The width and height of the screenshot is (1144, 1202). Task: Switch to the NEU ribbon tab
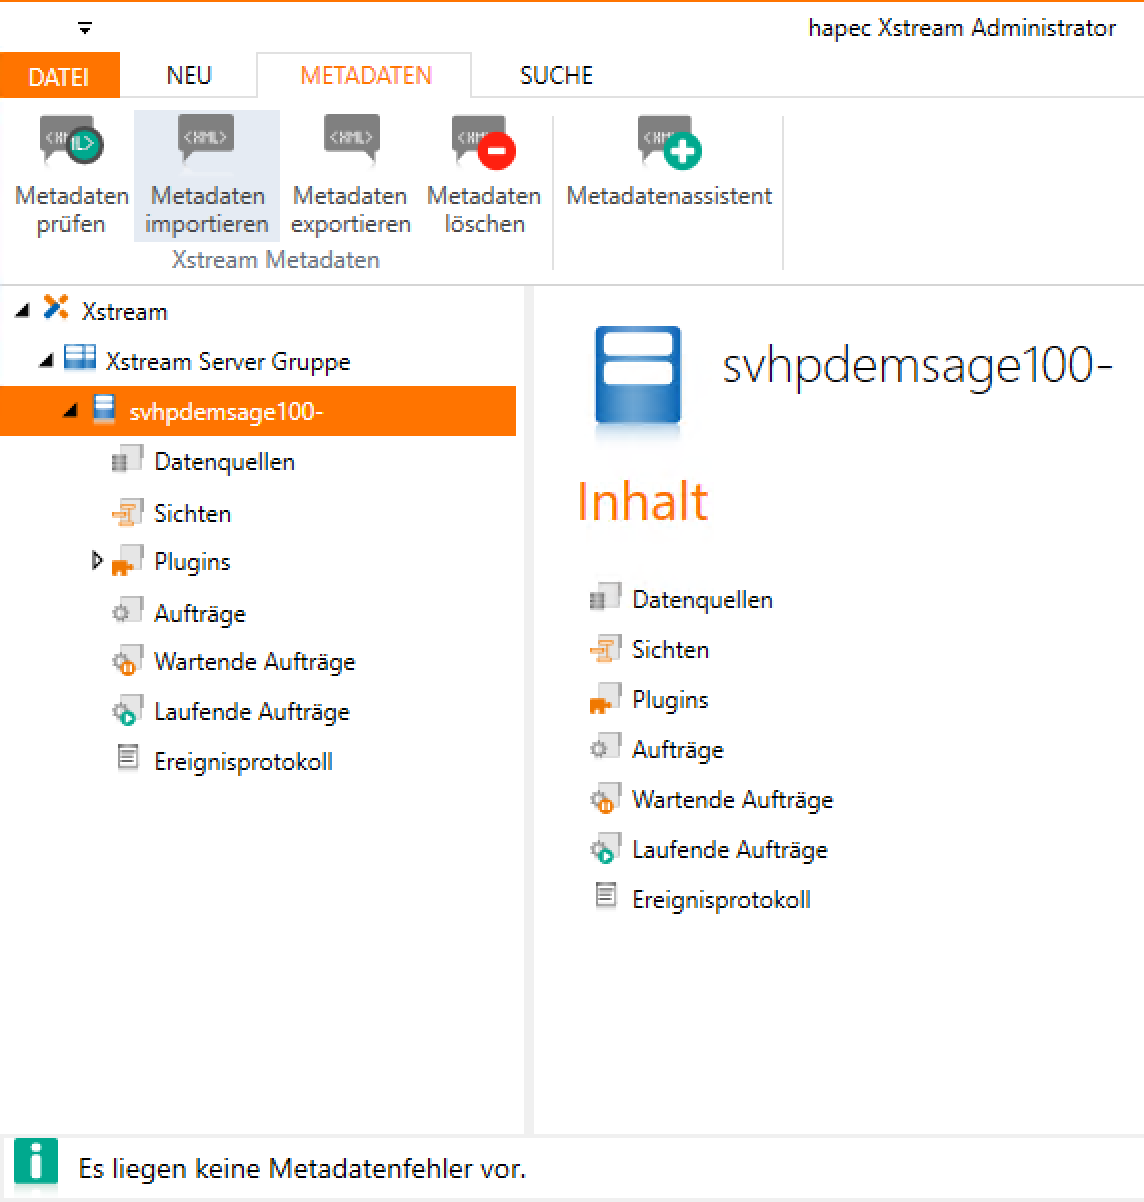click(x=188, y=76)
